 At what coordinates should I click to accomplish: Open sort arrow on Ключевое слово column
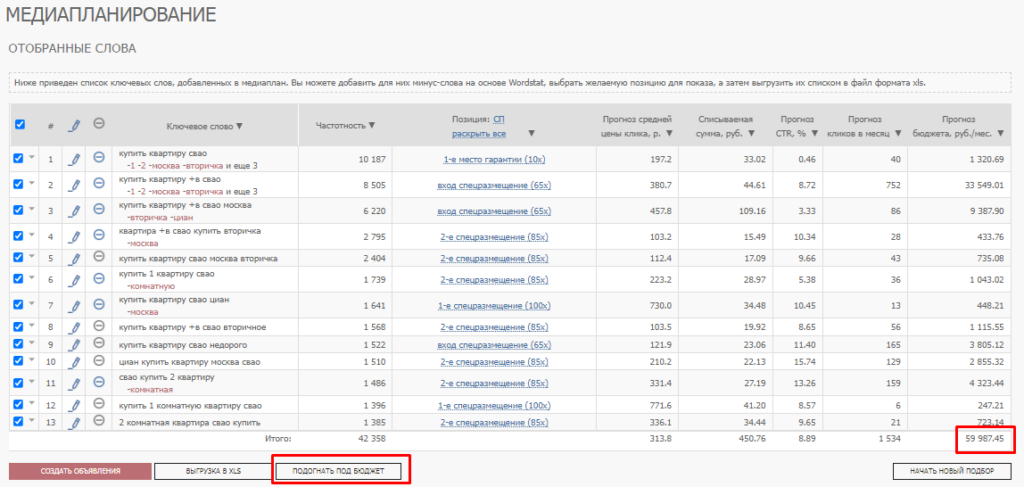[x=239, y=126]
